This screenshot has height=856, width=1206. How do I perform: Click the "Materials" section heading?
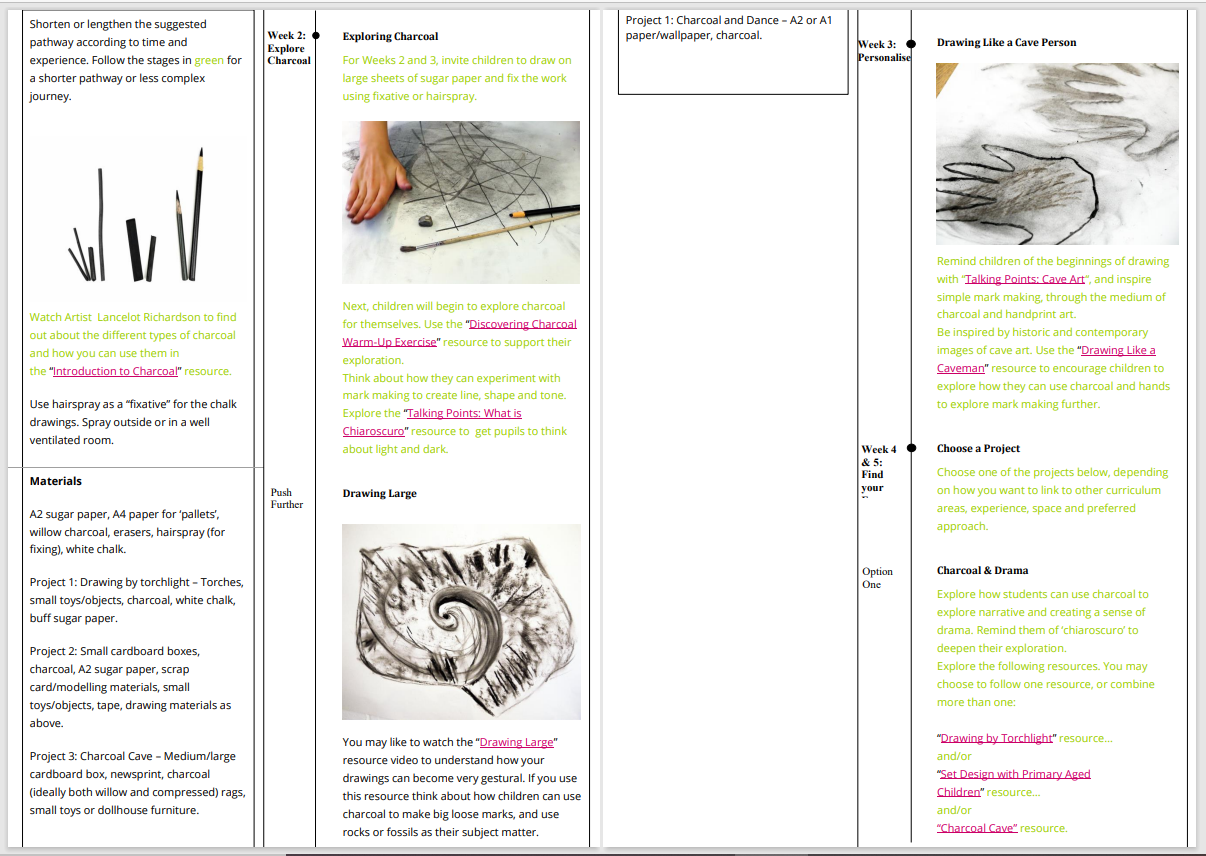click(x=56, y=481)
